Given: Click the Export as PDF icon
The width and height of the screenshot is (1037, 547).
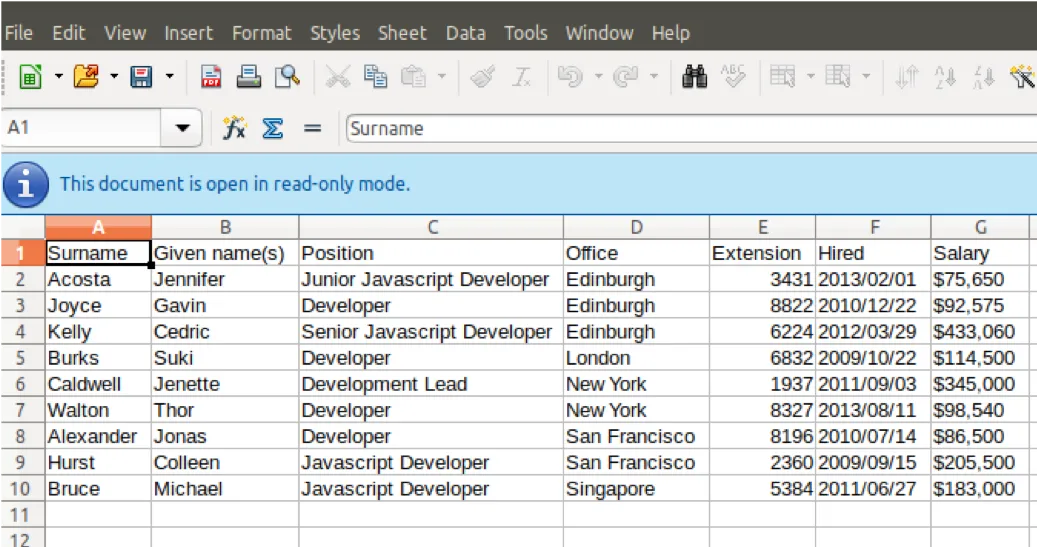Looking at the screenshot, I should (x=211, y=77).
